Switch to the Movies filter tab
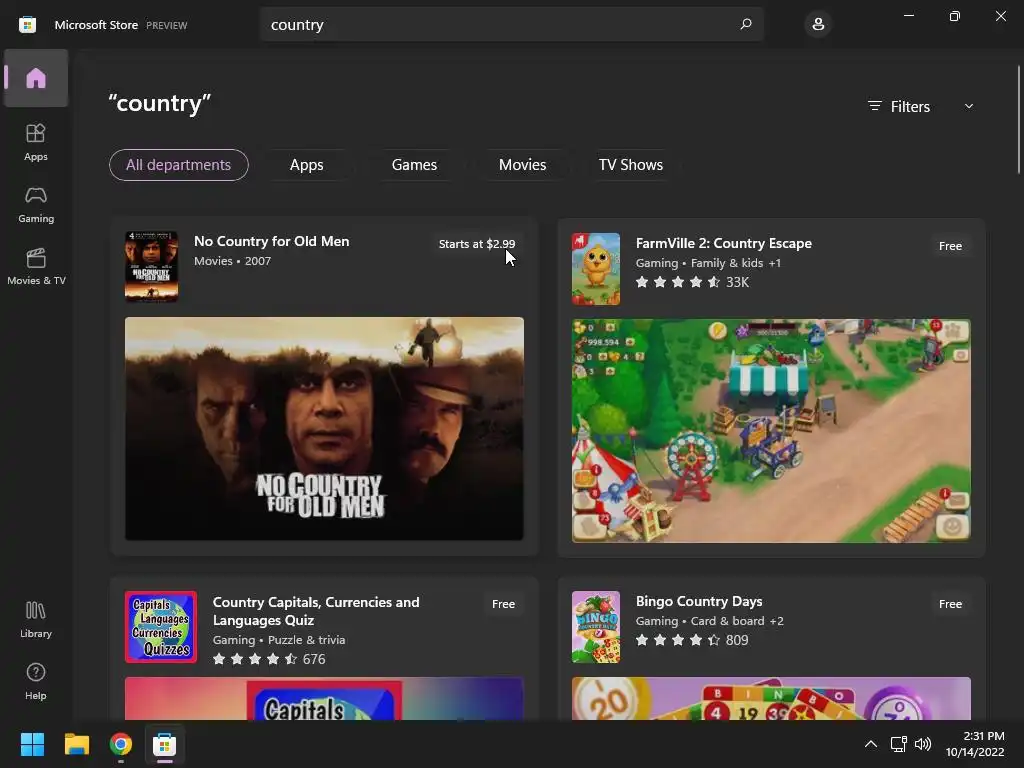 (x=522, y=165)
